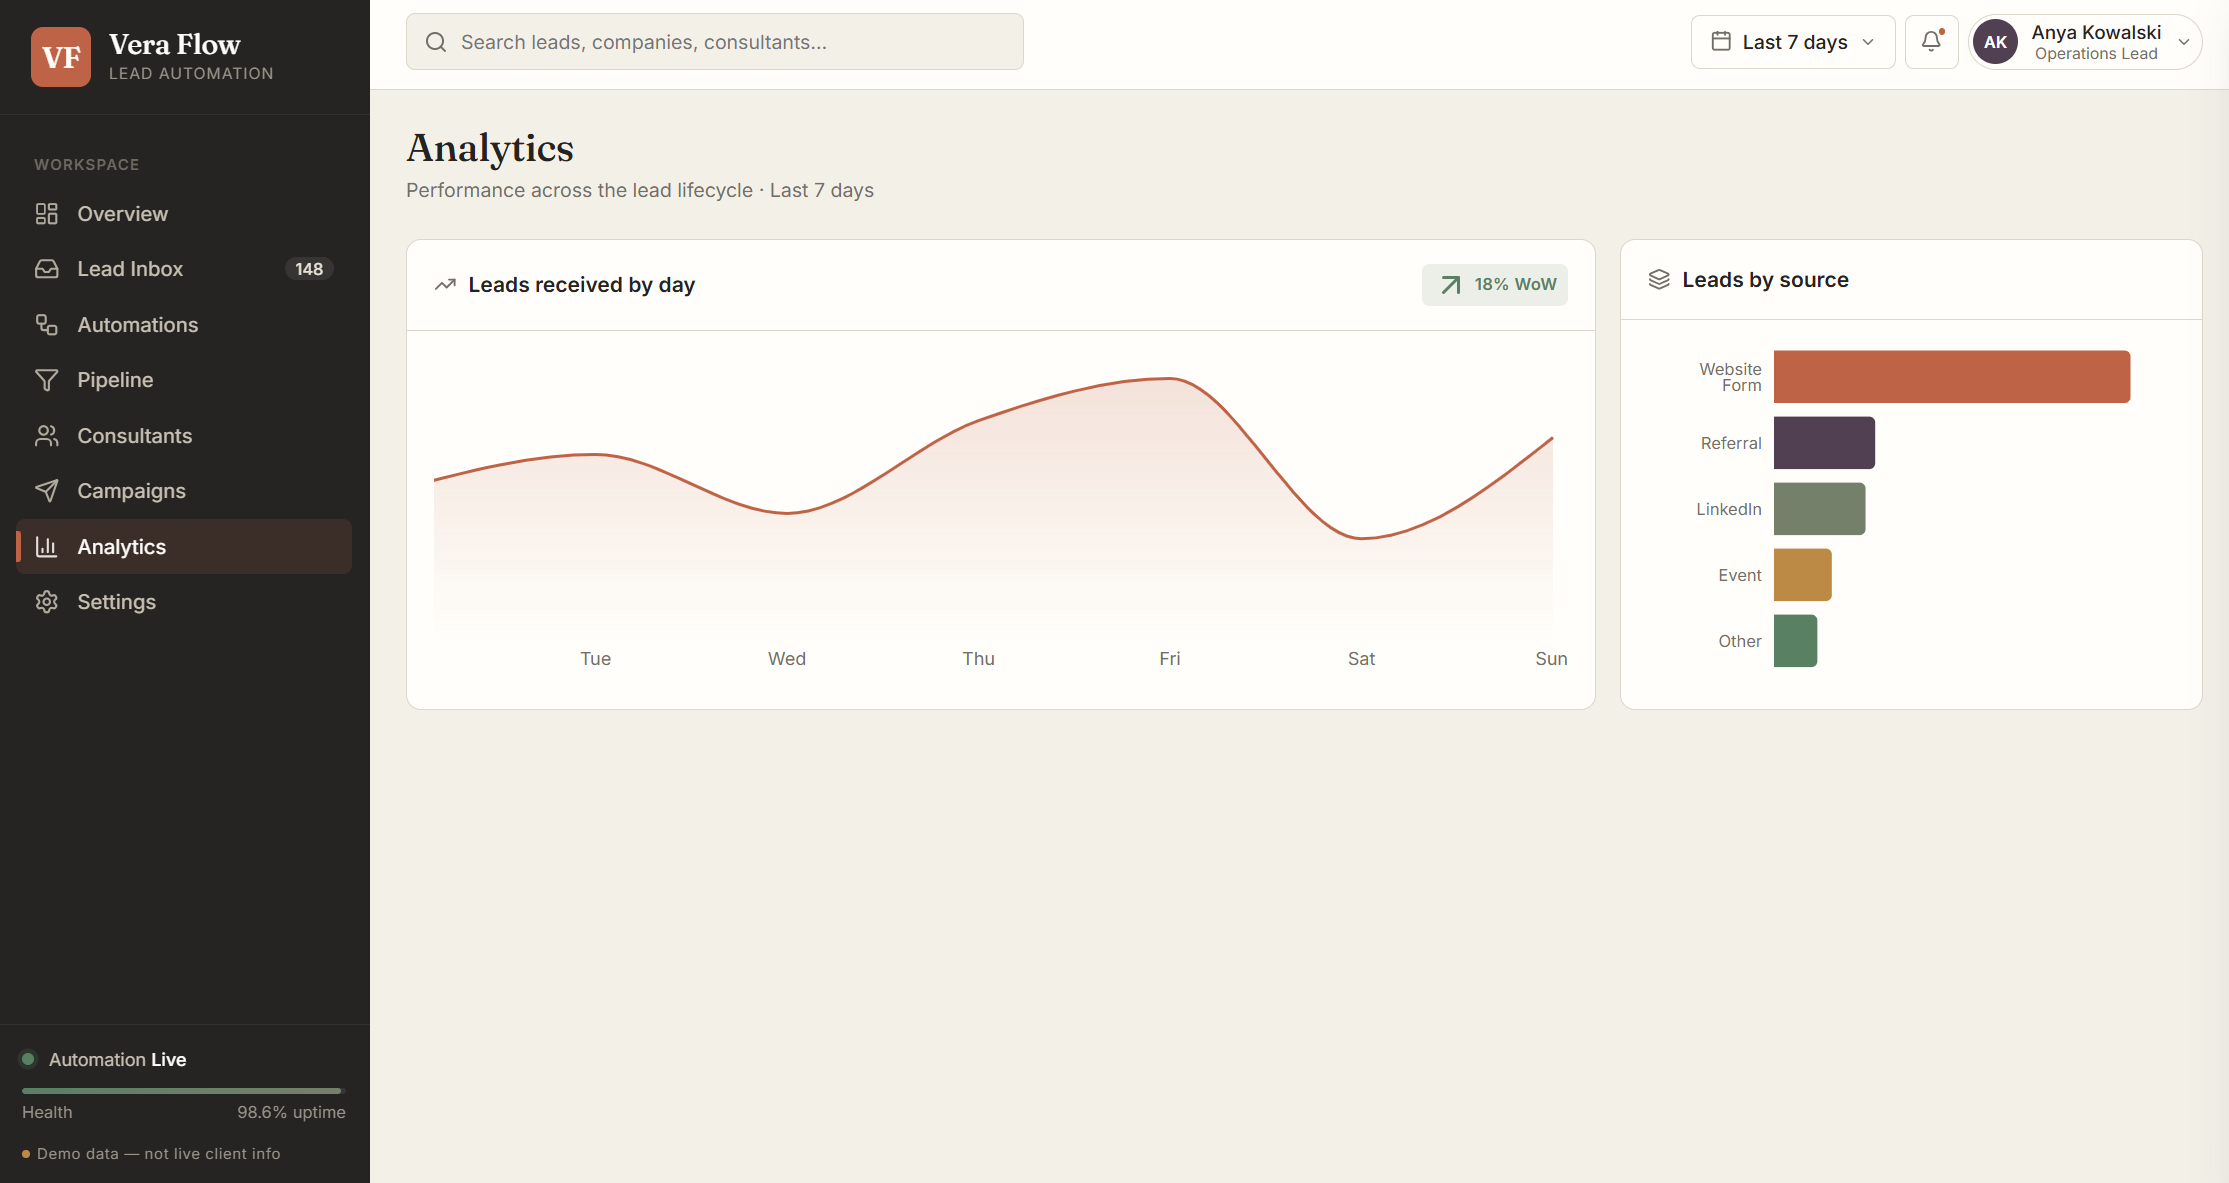Click the 148 inbox count badge
Image resolution: width=2229 pixels, height=1183 pixels.
pyautogui.click(x=309, y=269)
